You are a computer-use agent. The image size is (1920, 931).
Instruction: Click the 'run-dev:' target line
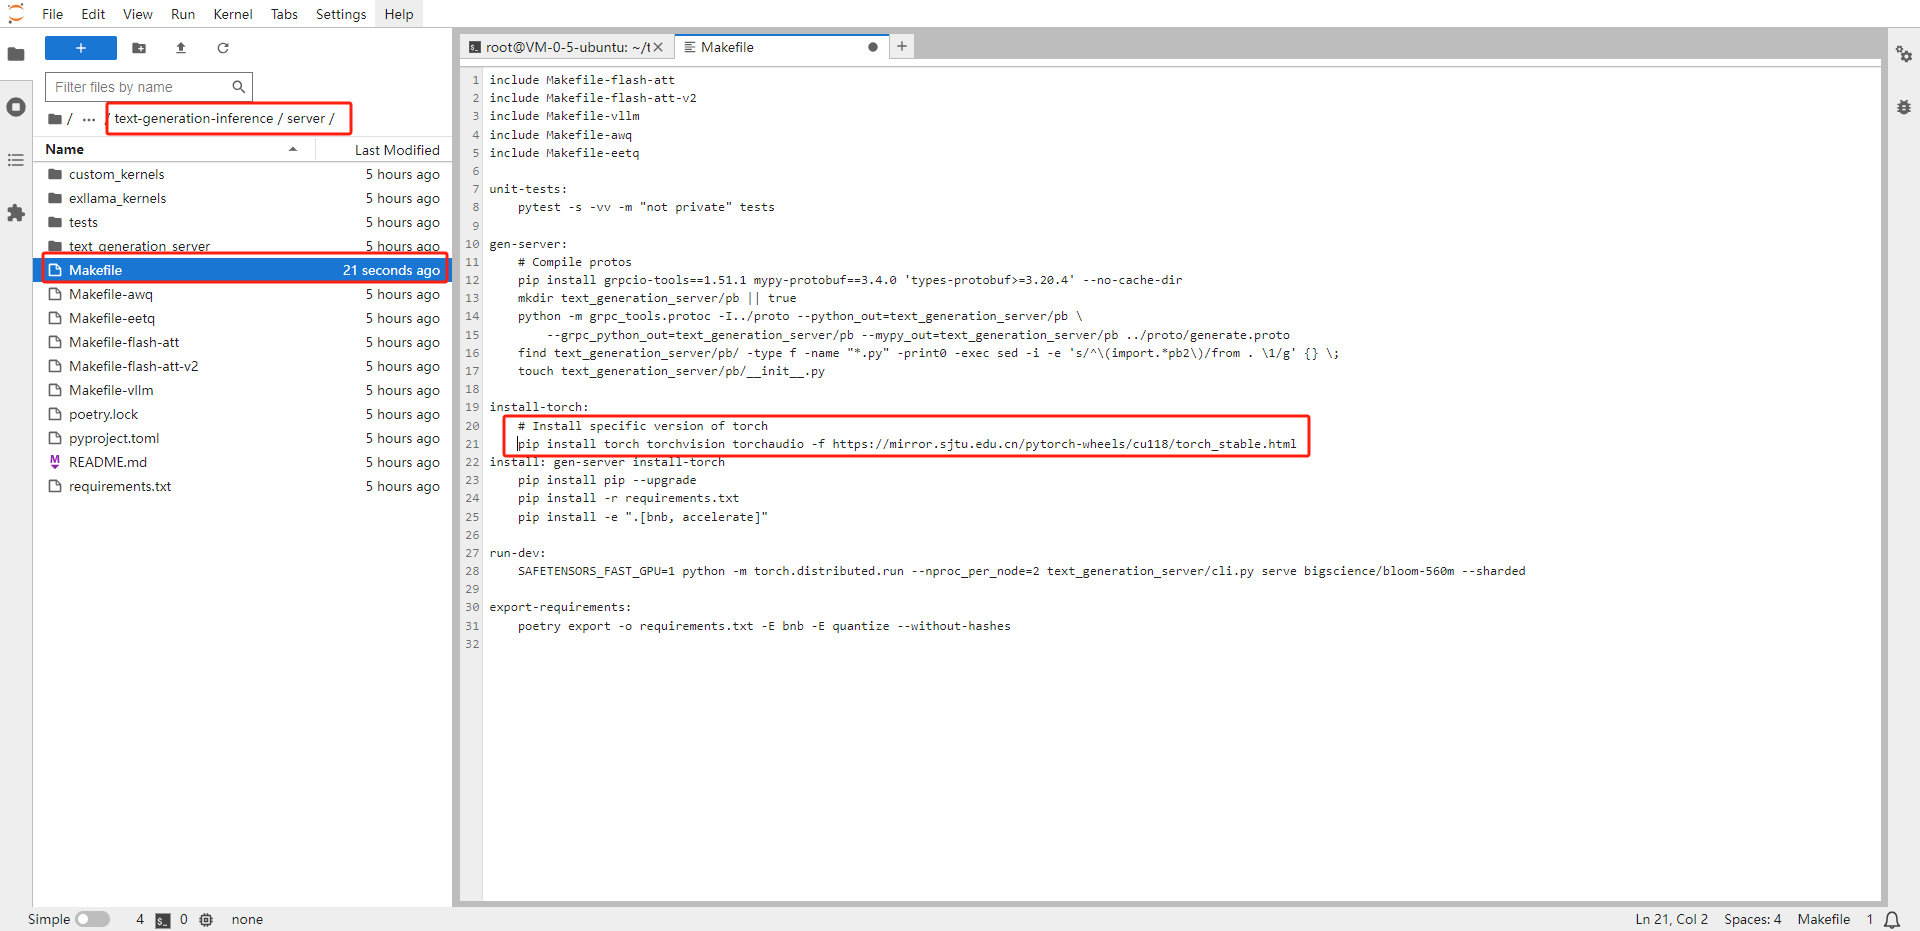[x=517, y=553]
